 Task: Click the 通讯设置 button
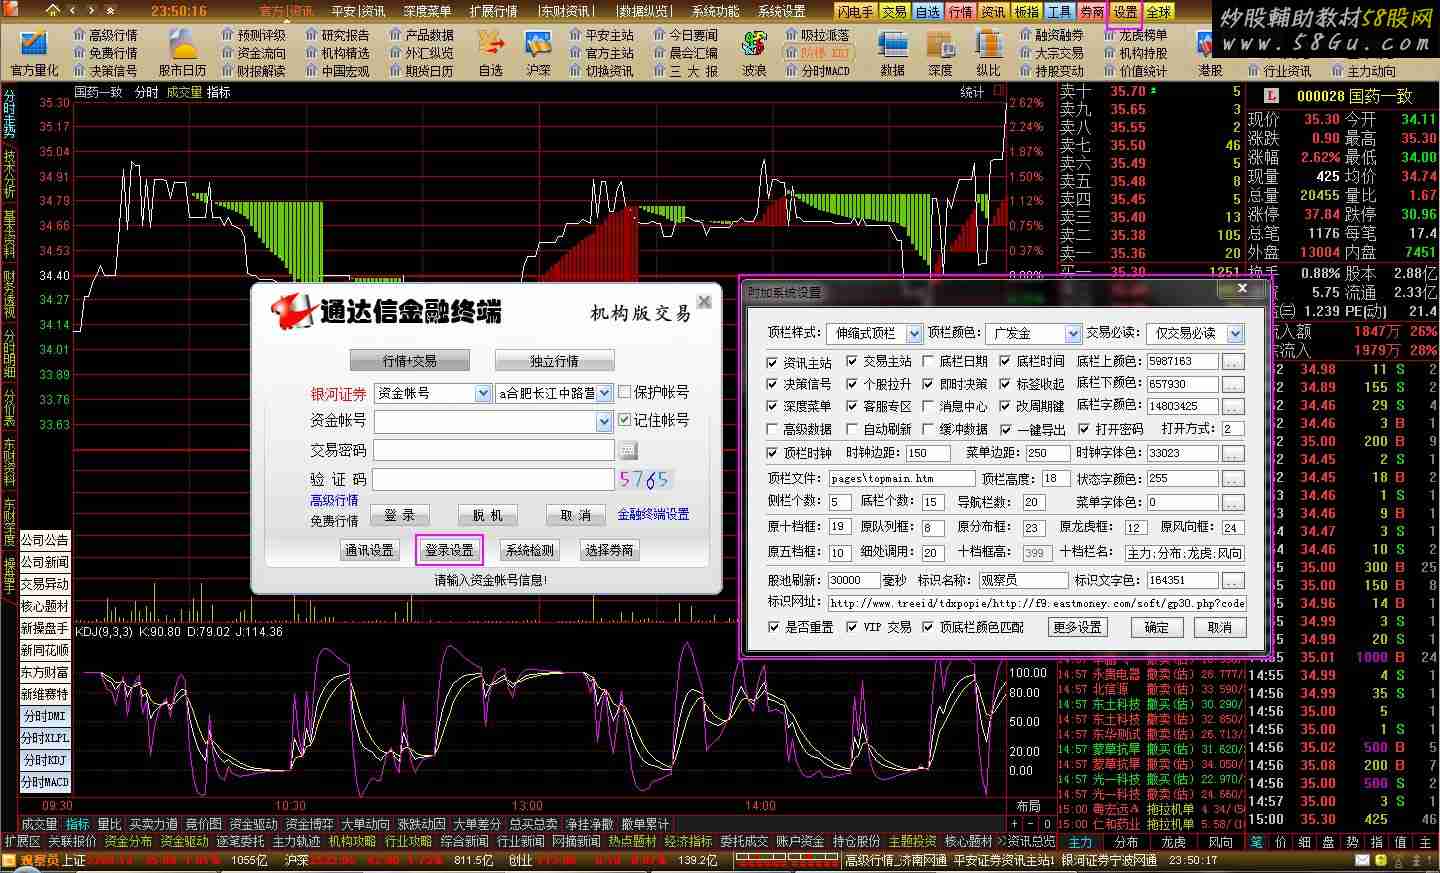[369, 550]
